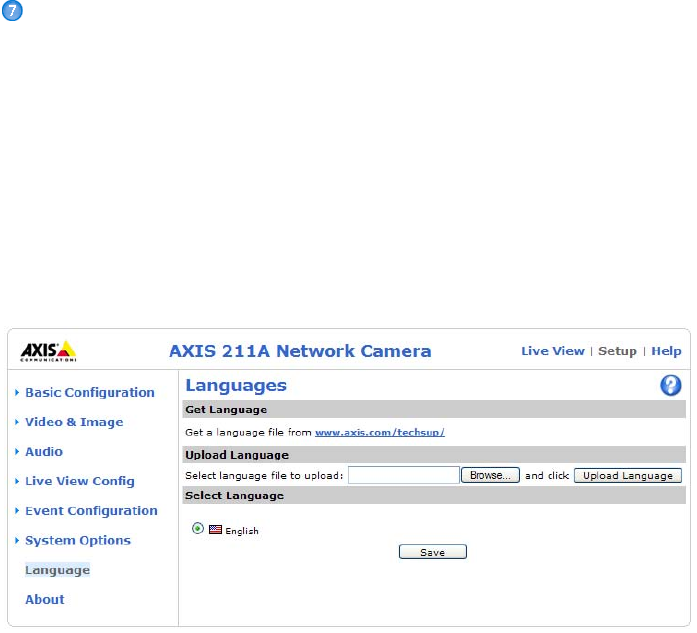Select the English language radio button

pos(197,530)
